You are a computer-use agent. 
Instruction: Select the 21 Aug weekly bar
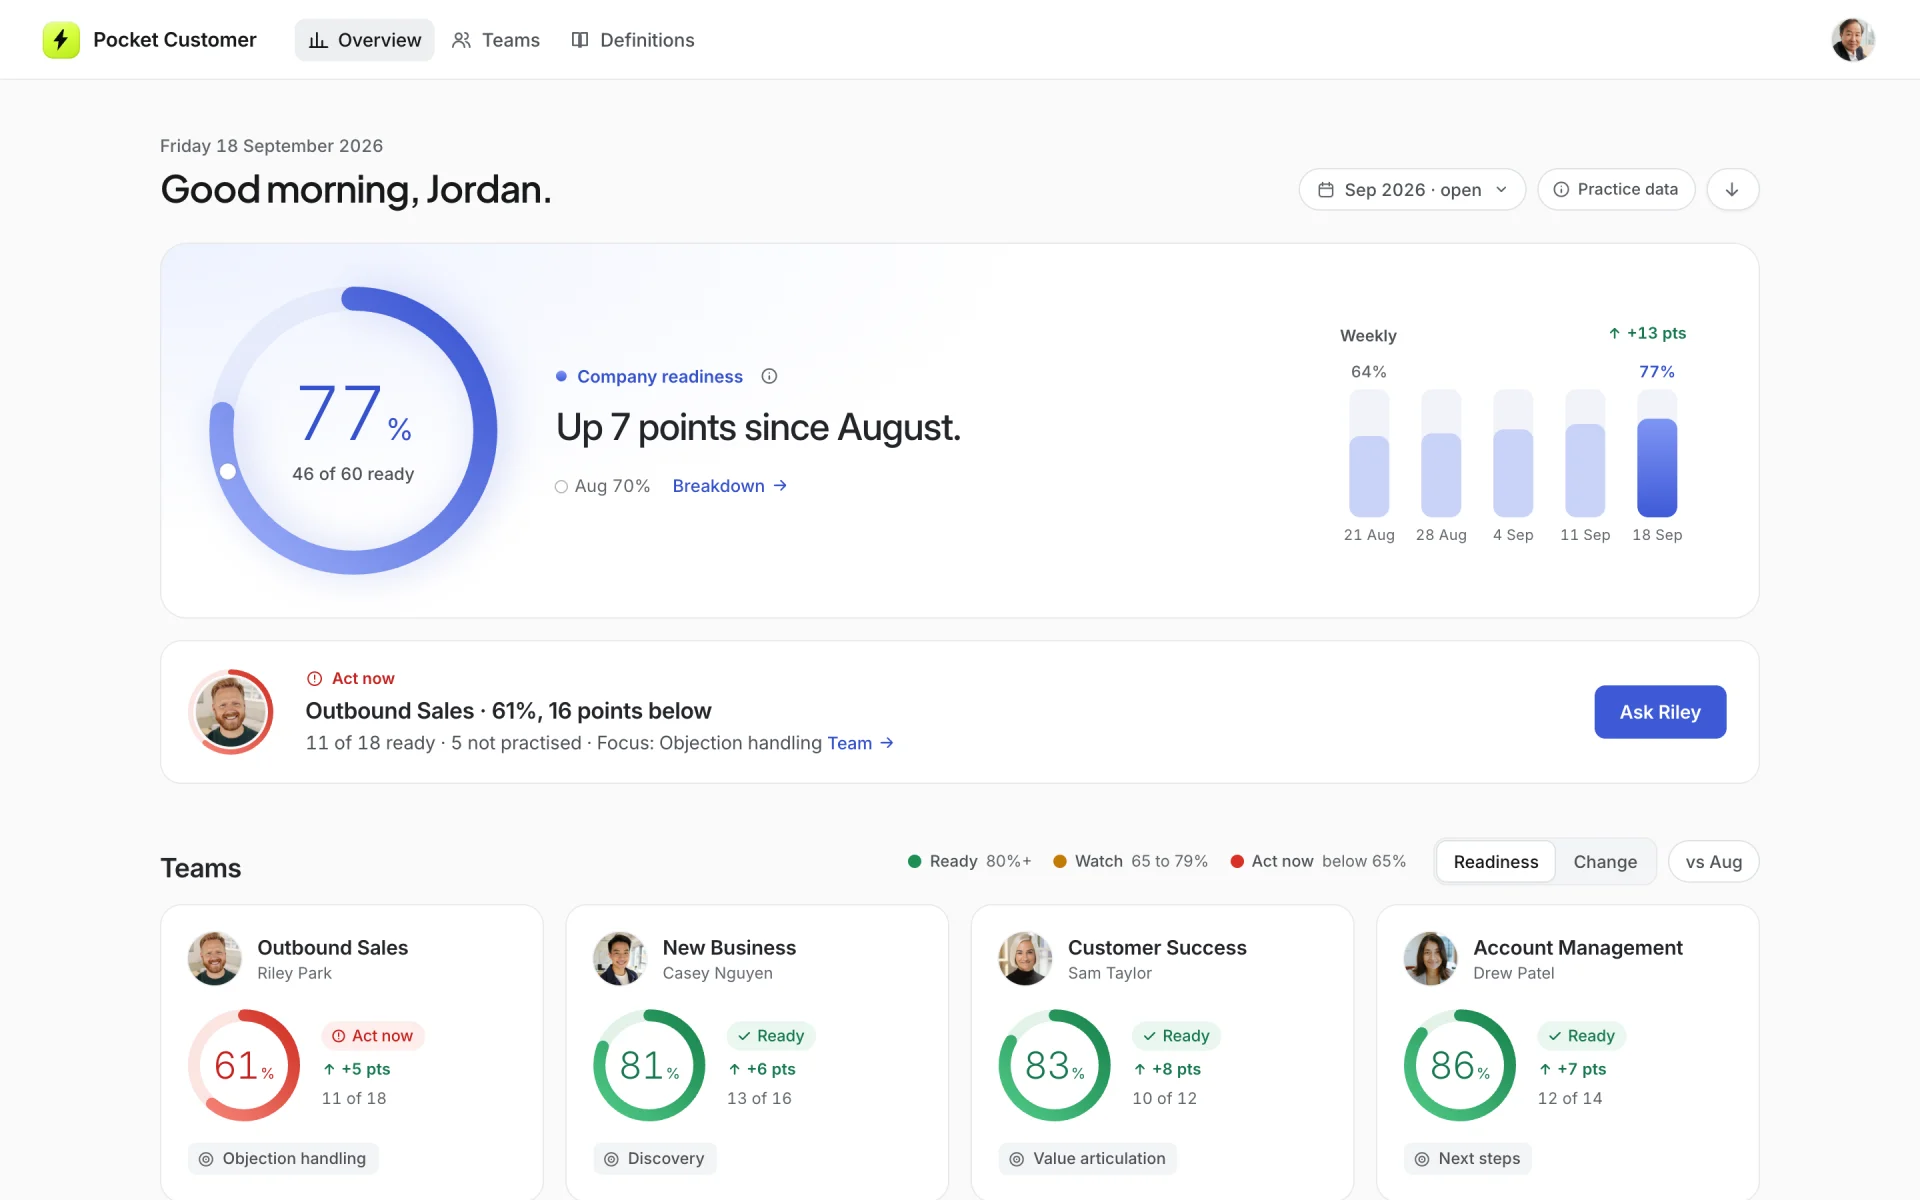pos(1369,453)
